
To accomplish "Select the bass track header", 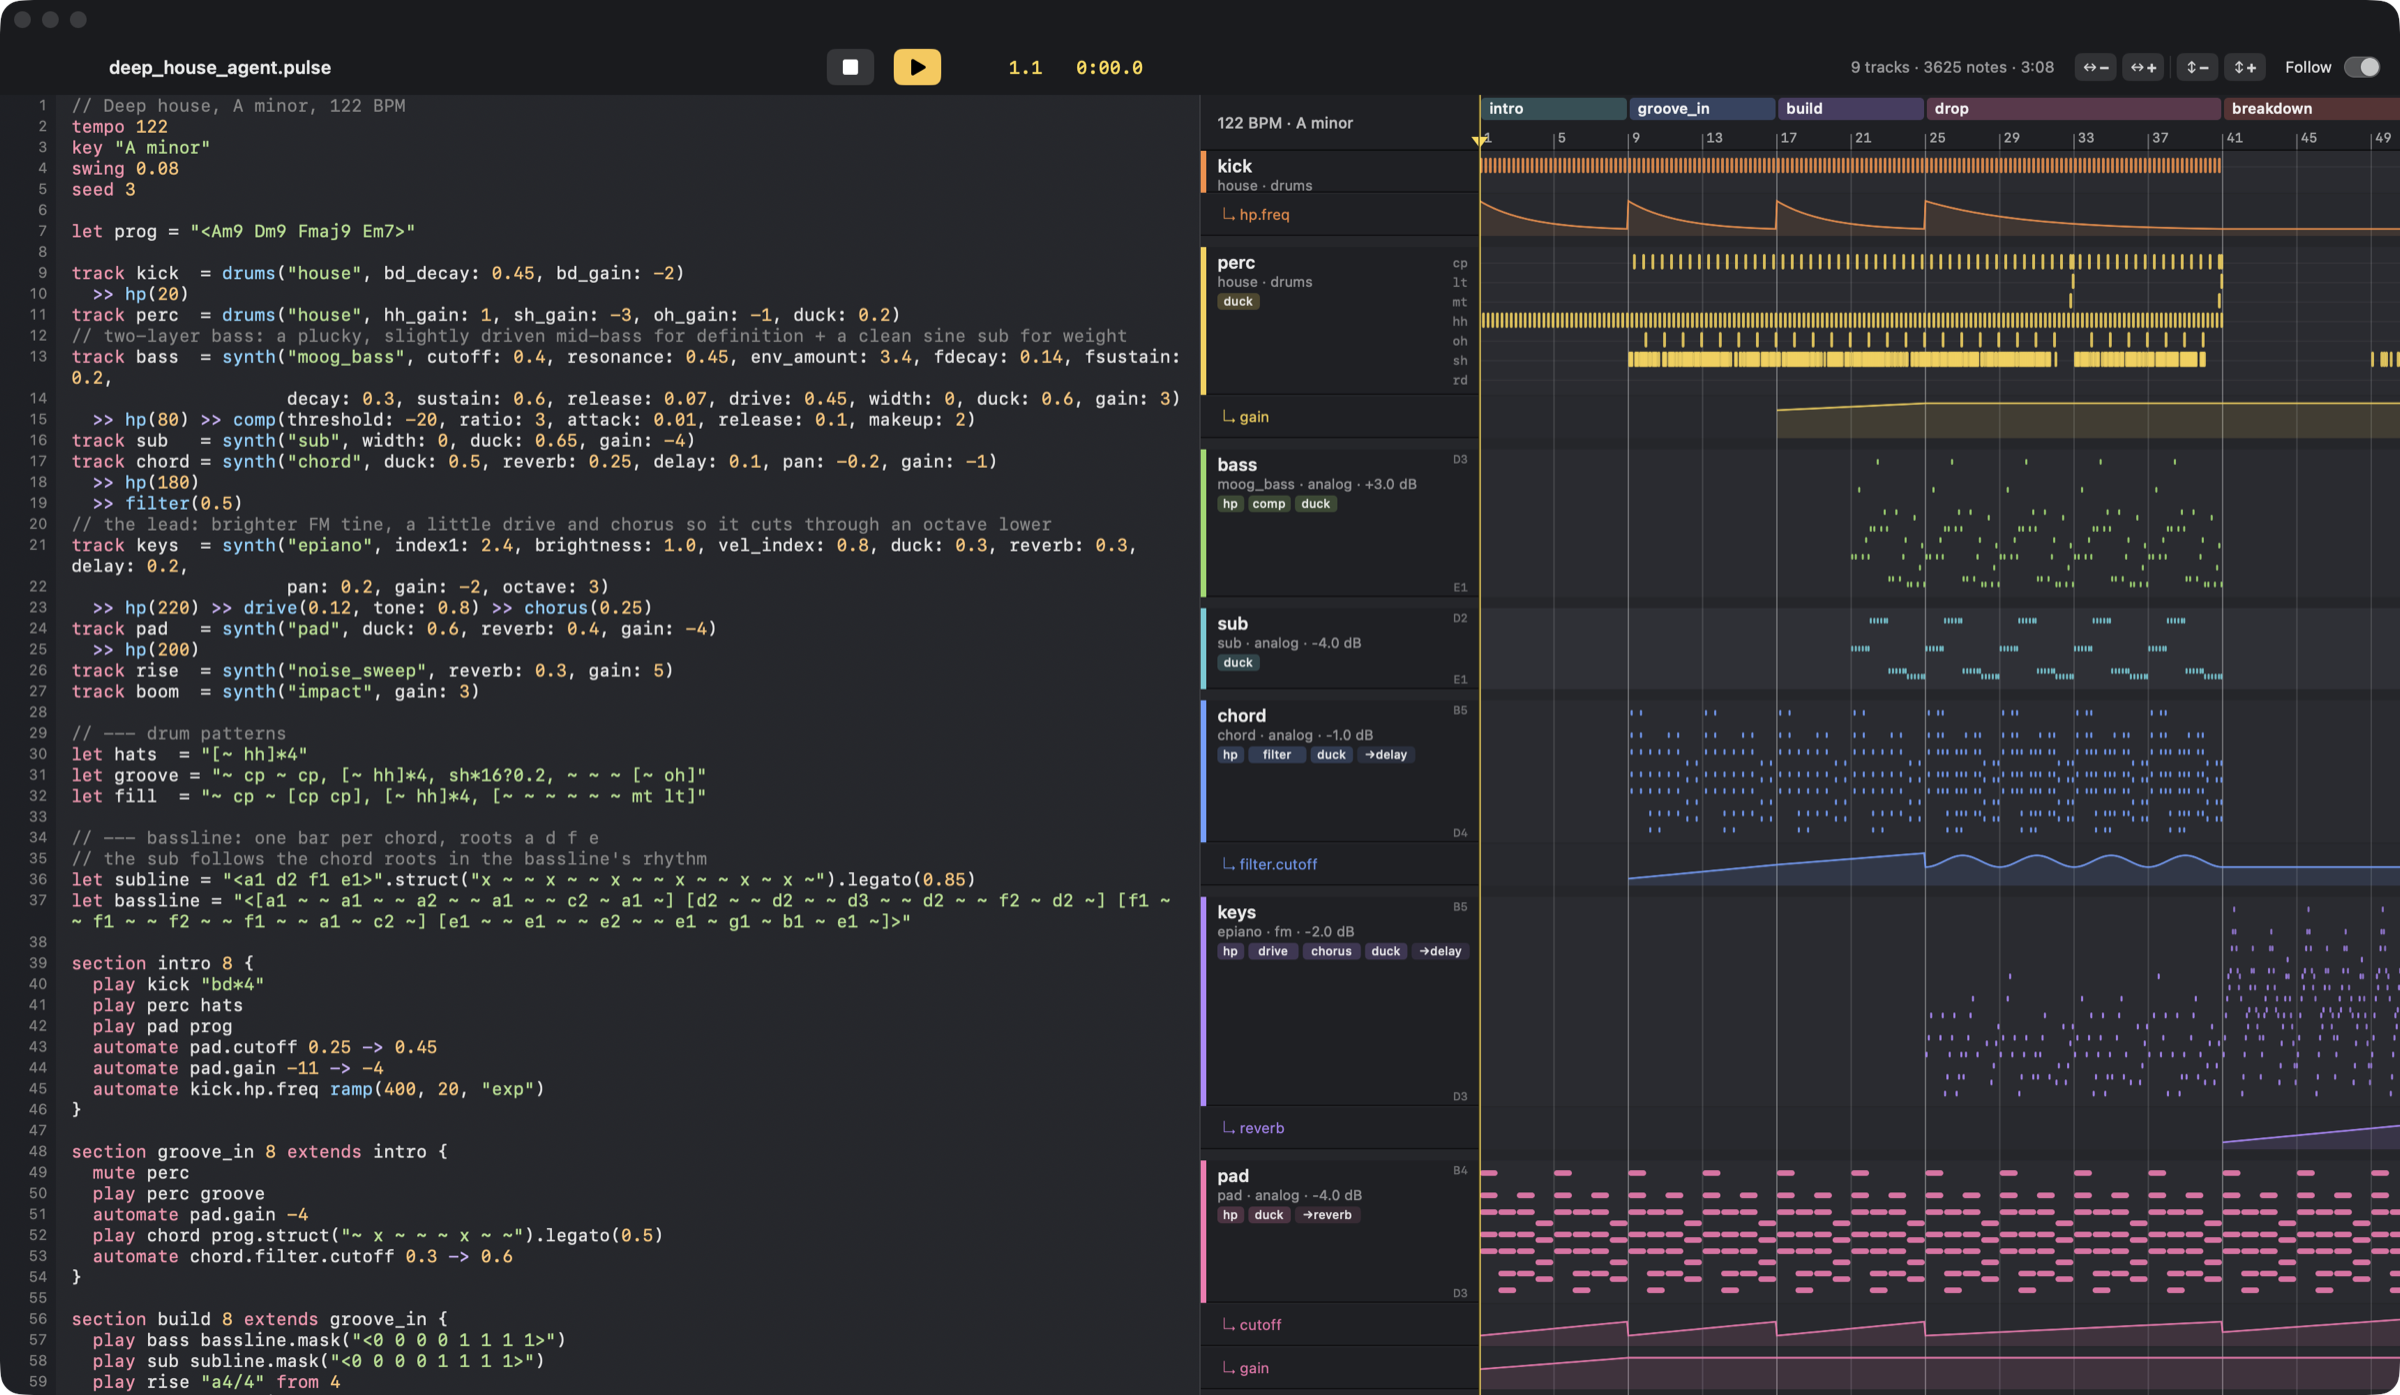I will (x=1340, y=523).
